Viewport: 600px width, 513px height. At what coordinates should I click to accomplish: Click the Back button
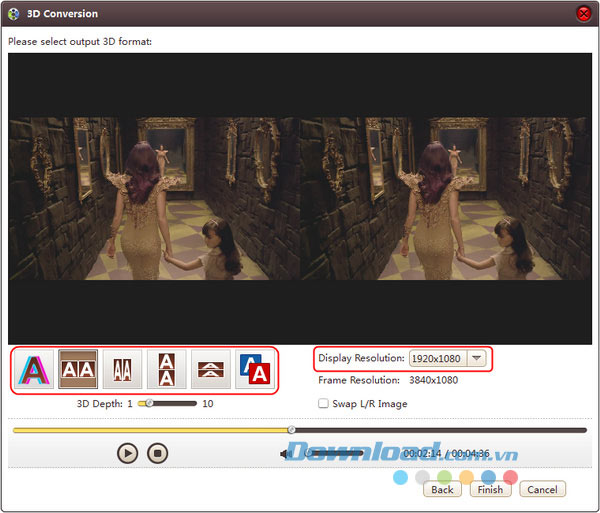click(442, 489)
